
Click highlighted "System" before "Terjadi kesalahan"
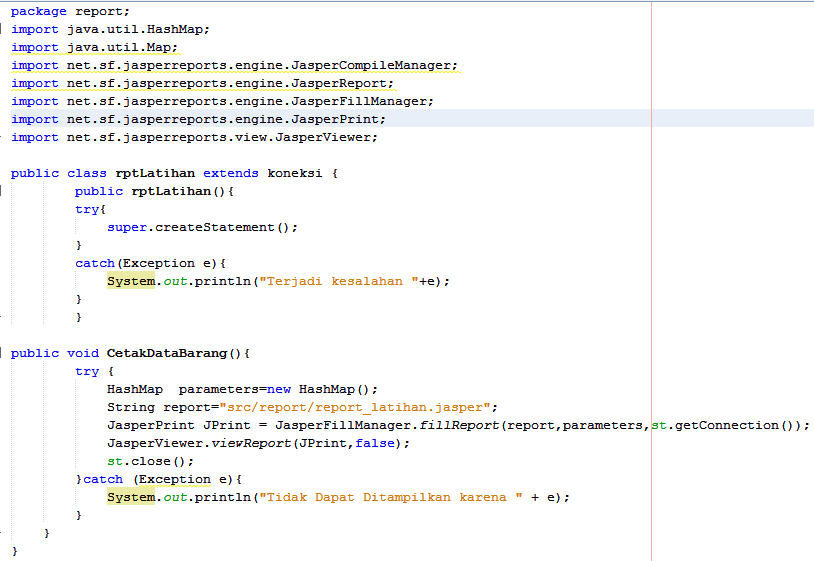(131, 281)
